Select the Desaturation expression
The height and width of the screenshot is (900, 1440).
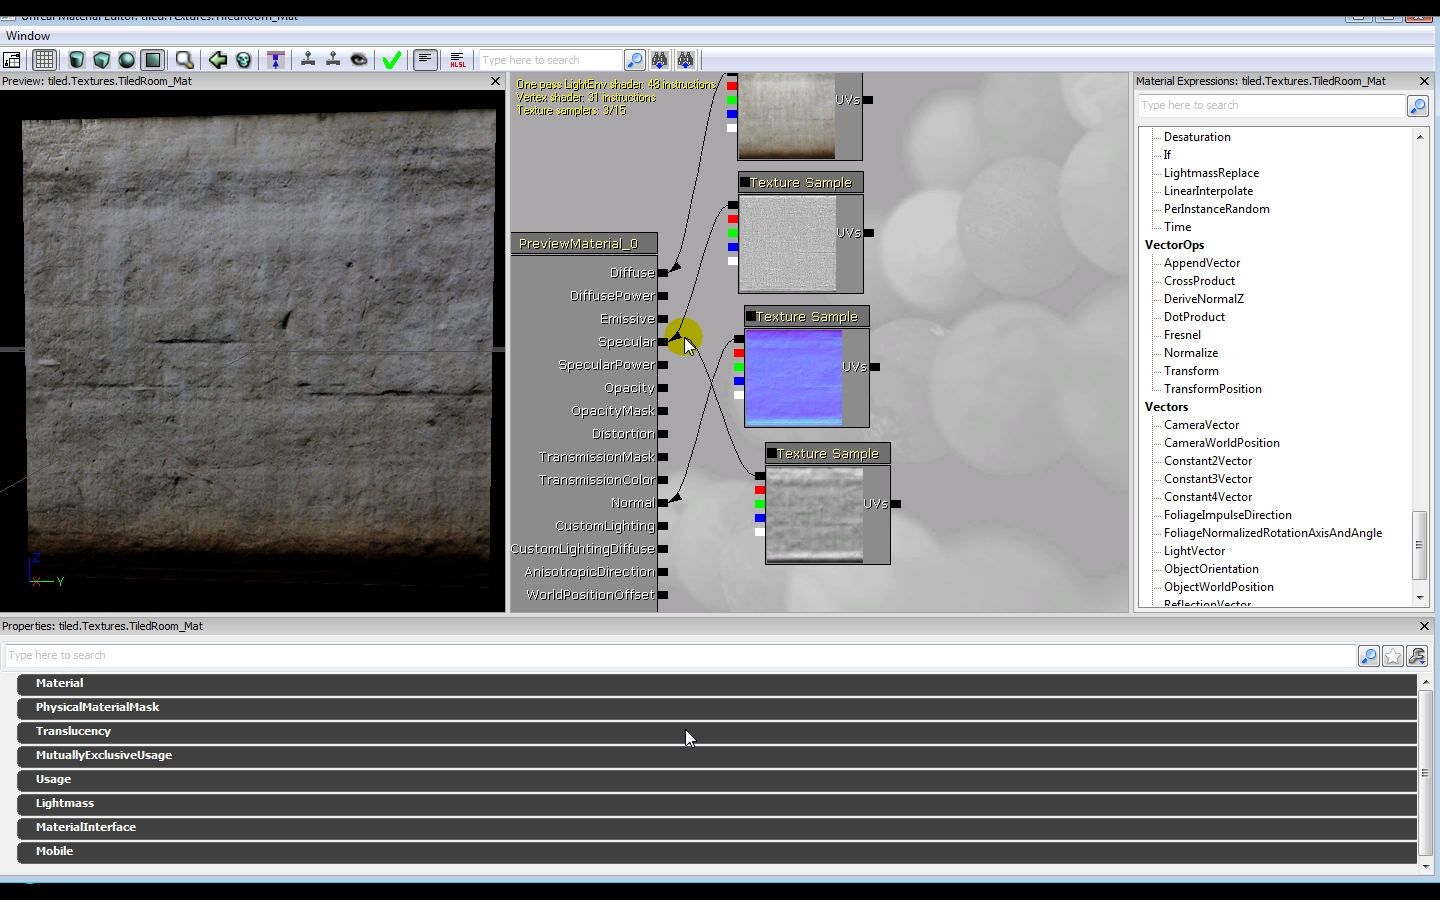pyautogui.click(x=1197, y=137)
